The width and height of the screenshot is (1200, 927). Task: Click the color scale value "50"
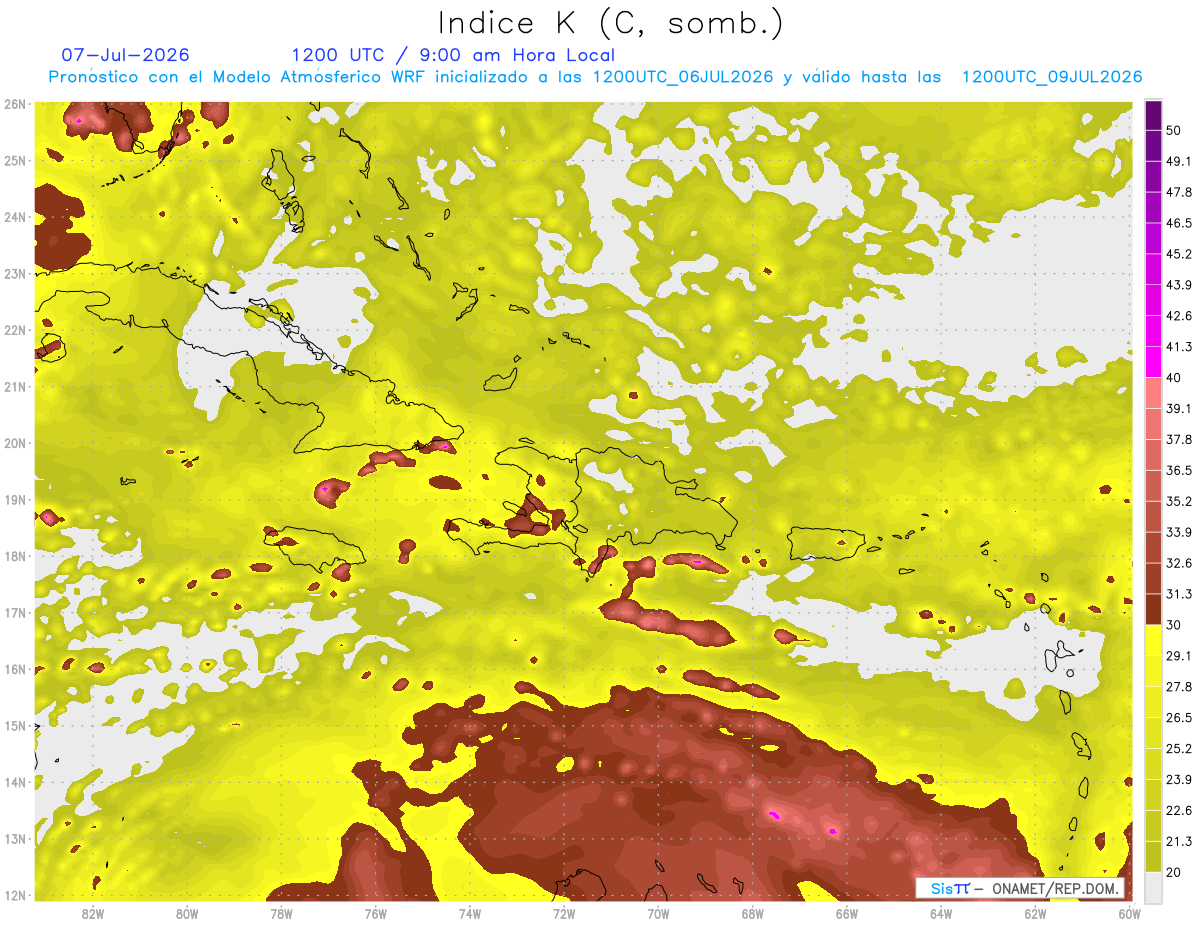[x=1175, y=130]
